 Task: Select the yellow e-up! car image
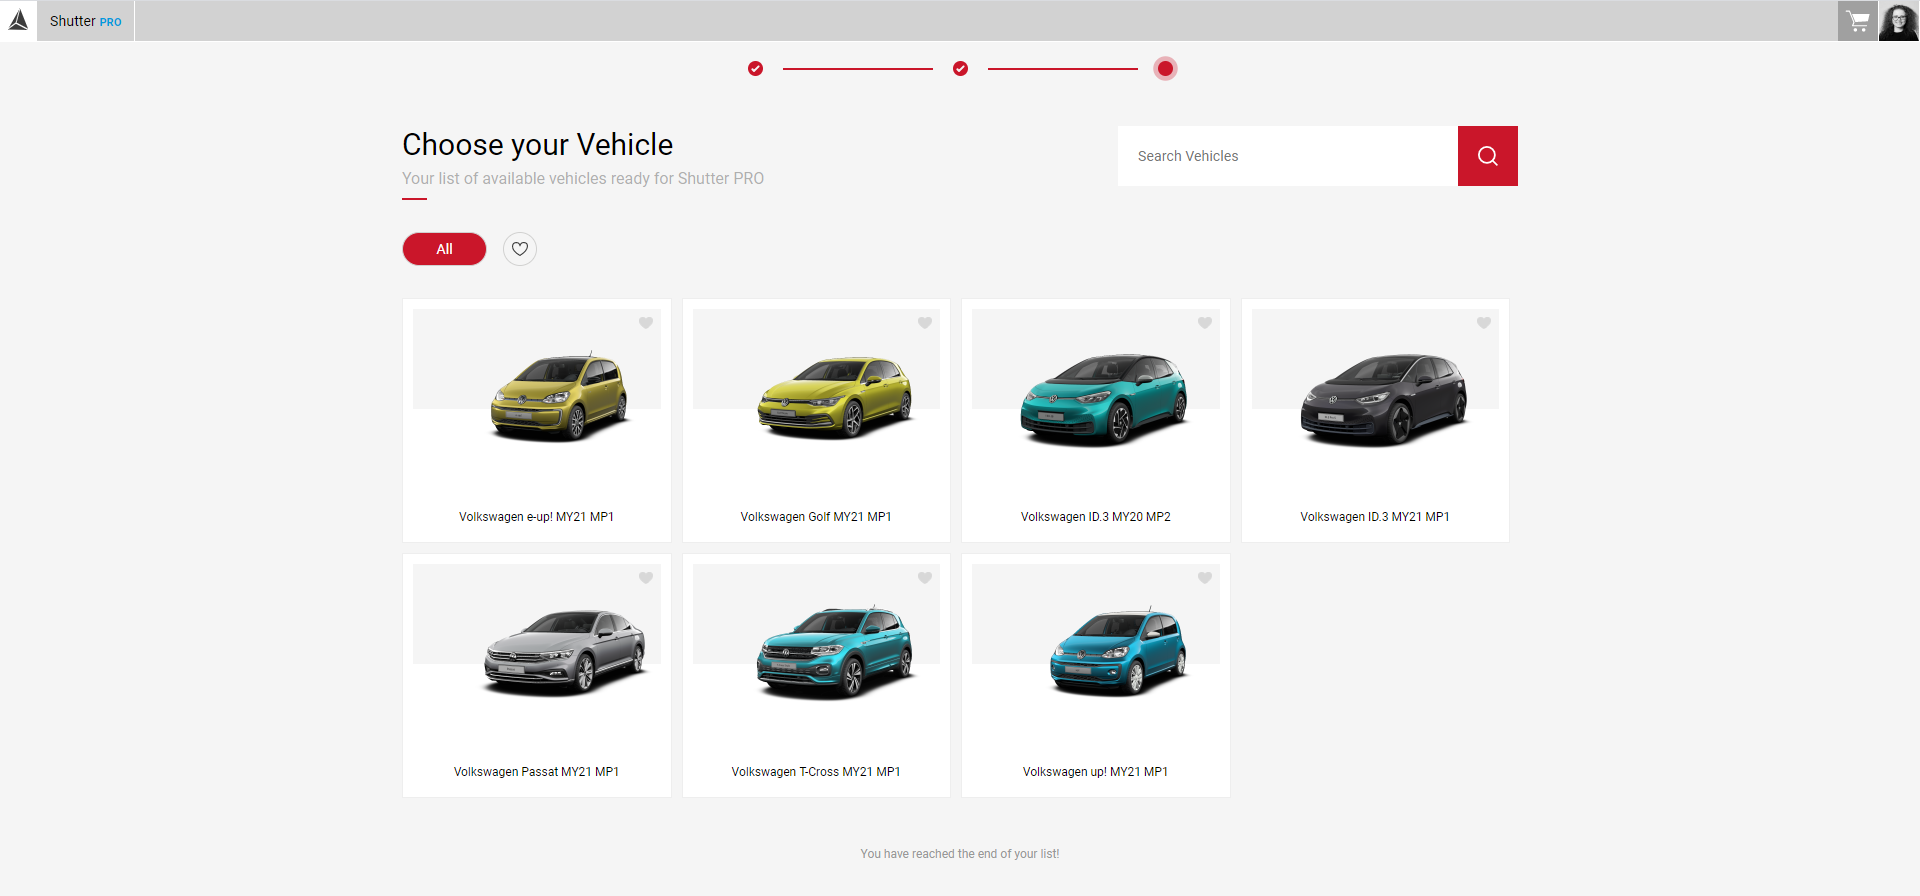pyautogui.click(x=560, y=397)
